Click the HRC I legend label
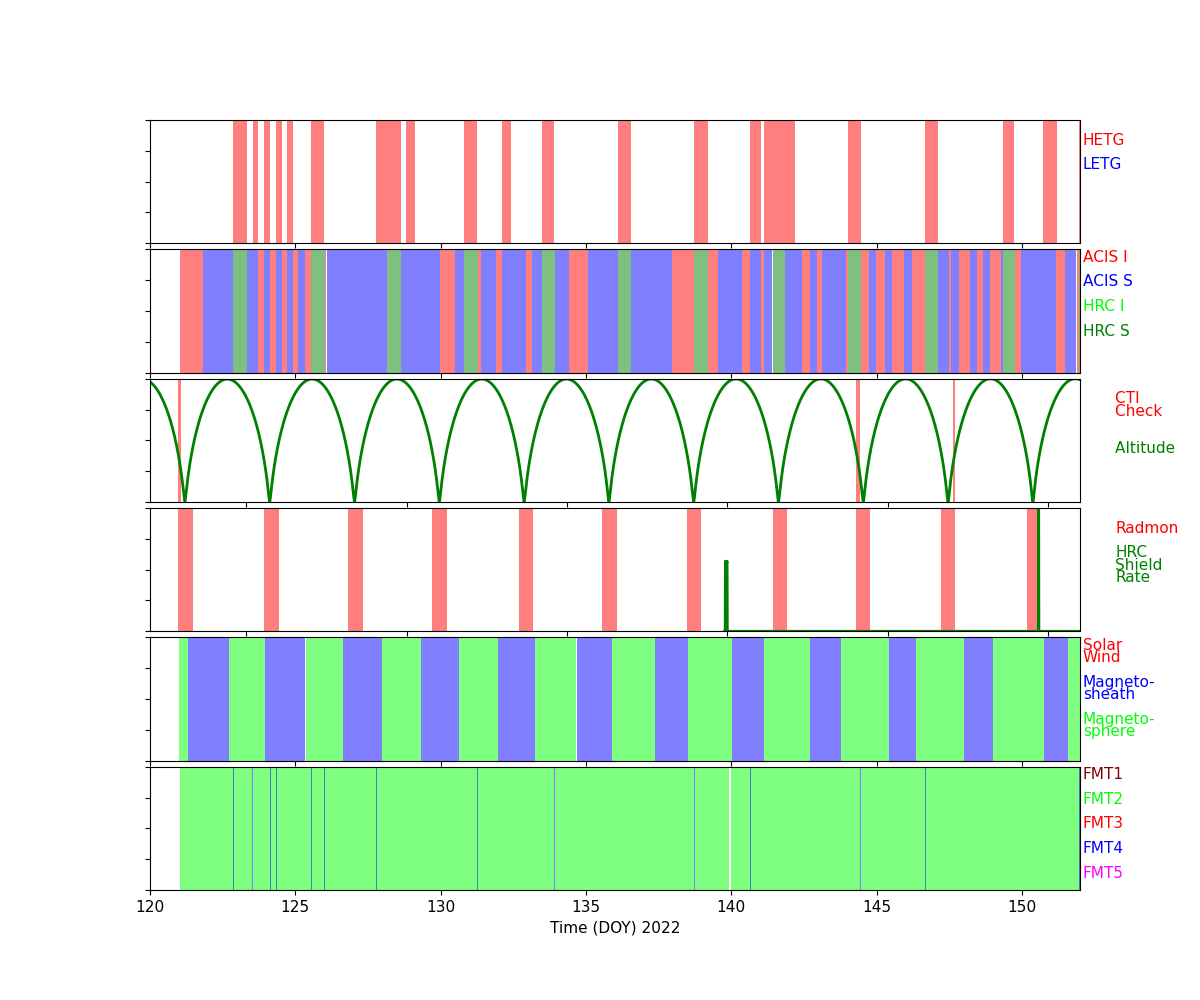Screen dimensions: 1200x1000 [x=1103, y=306]
